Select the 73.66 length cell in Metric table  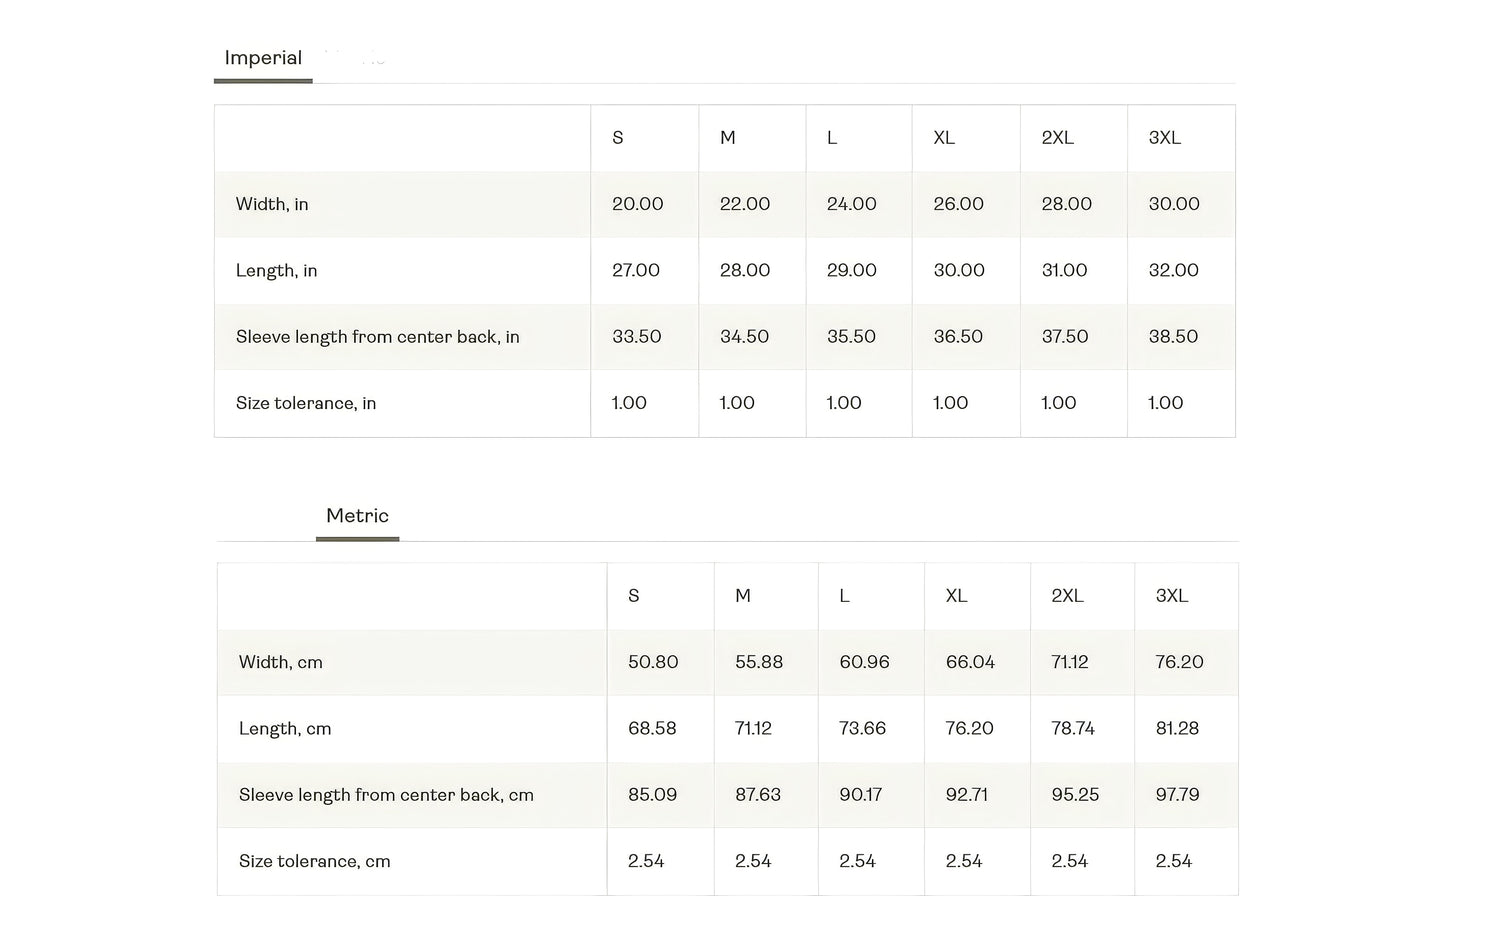[x=862, y=729]
